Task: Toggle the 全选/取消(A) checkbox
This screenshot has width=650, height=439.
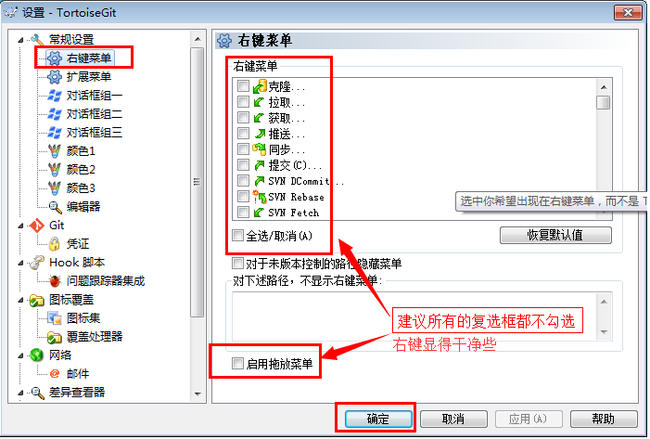Action: pos(238,235)
